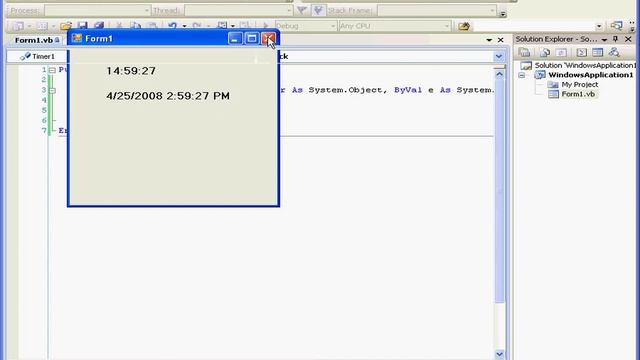The height and width of the screenshot is (360, 640).
Task: Click line number 5 in code editor
Action: (44, 110)
